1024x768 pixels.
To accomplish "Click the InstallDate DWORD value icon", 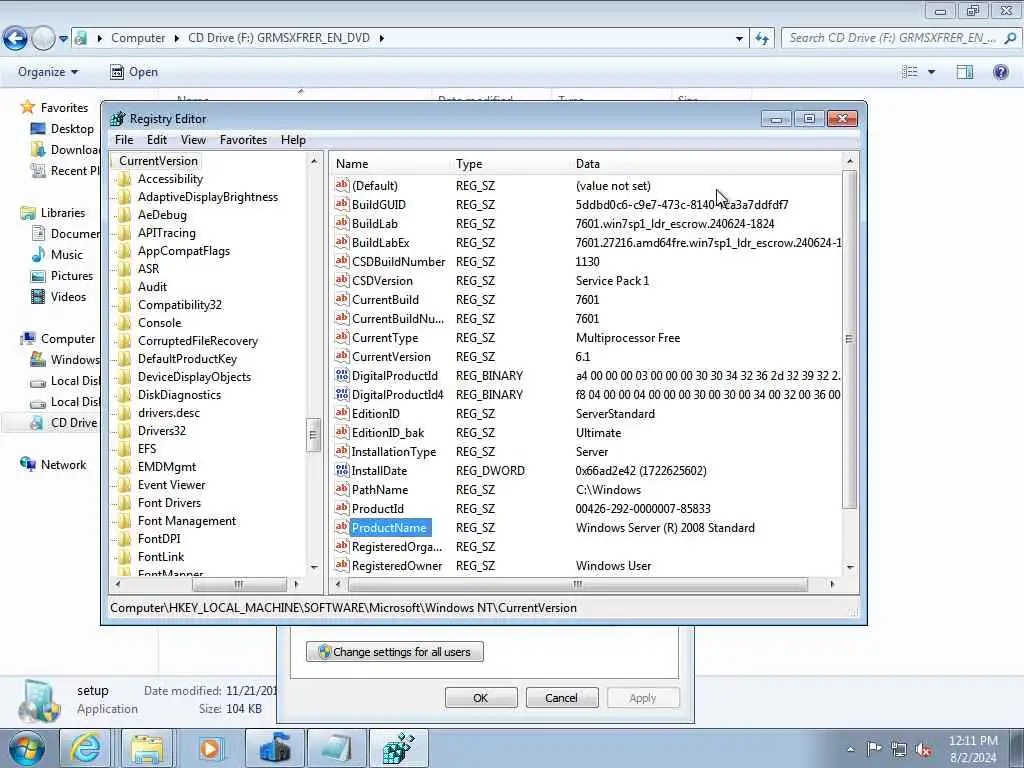I will click(342, 470).
